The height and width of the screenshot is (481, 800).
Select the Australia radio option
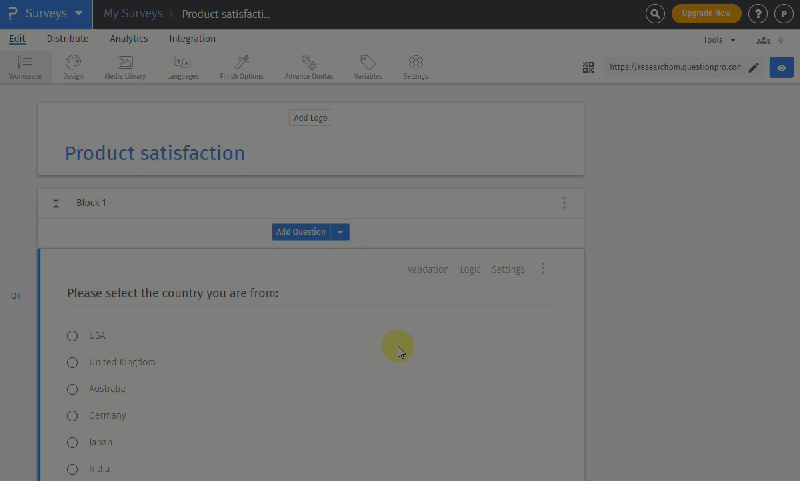pyautogui.click(x=72, y=389)
